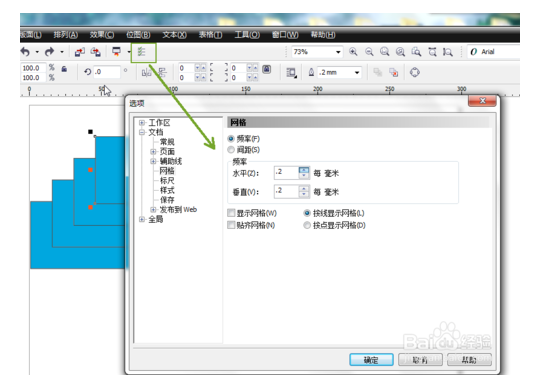Expand the 辅助线 tree node
The height and width of the screenshot is (387, 553).
pyautogui.click(x=153, y=161)
